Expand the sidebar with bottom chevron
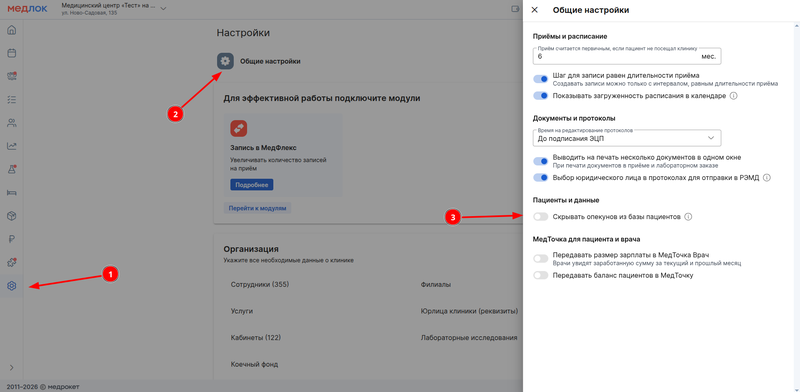 11,367
